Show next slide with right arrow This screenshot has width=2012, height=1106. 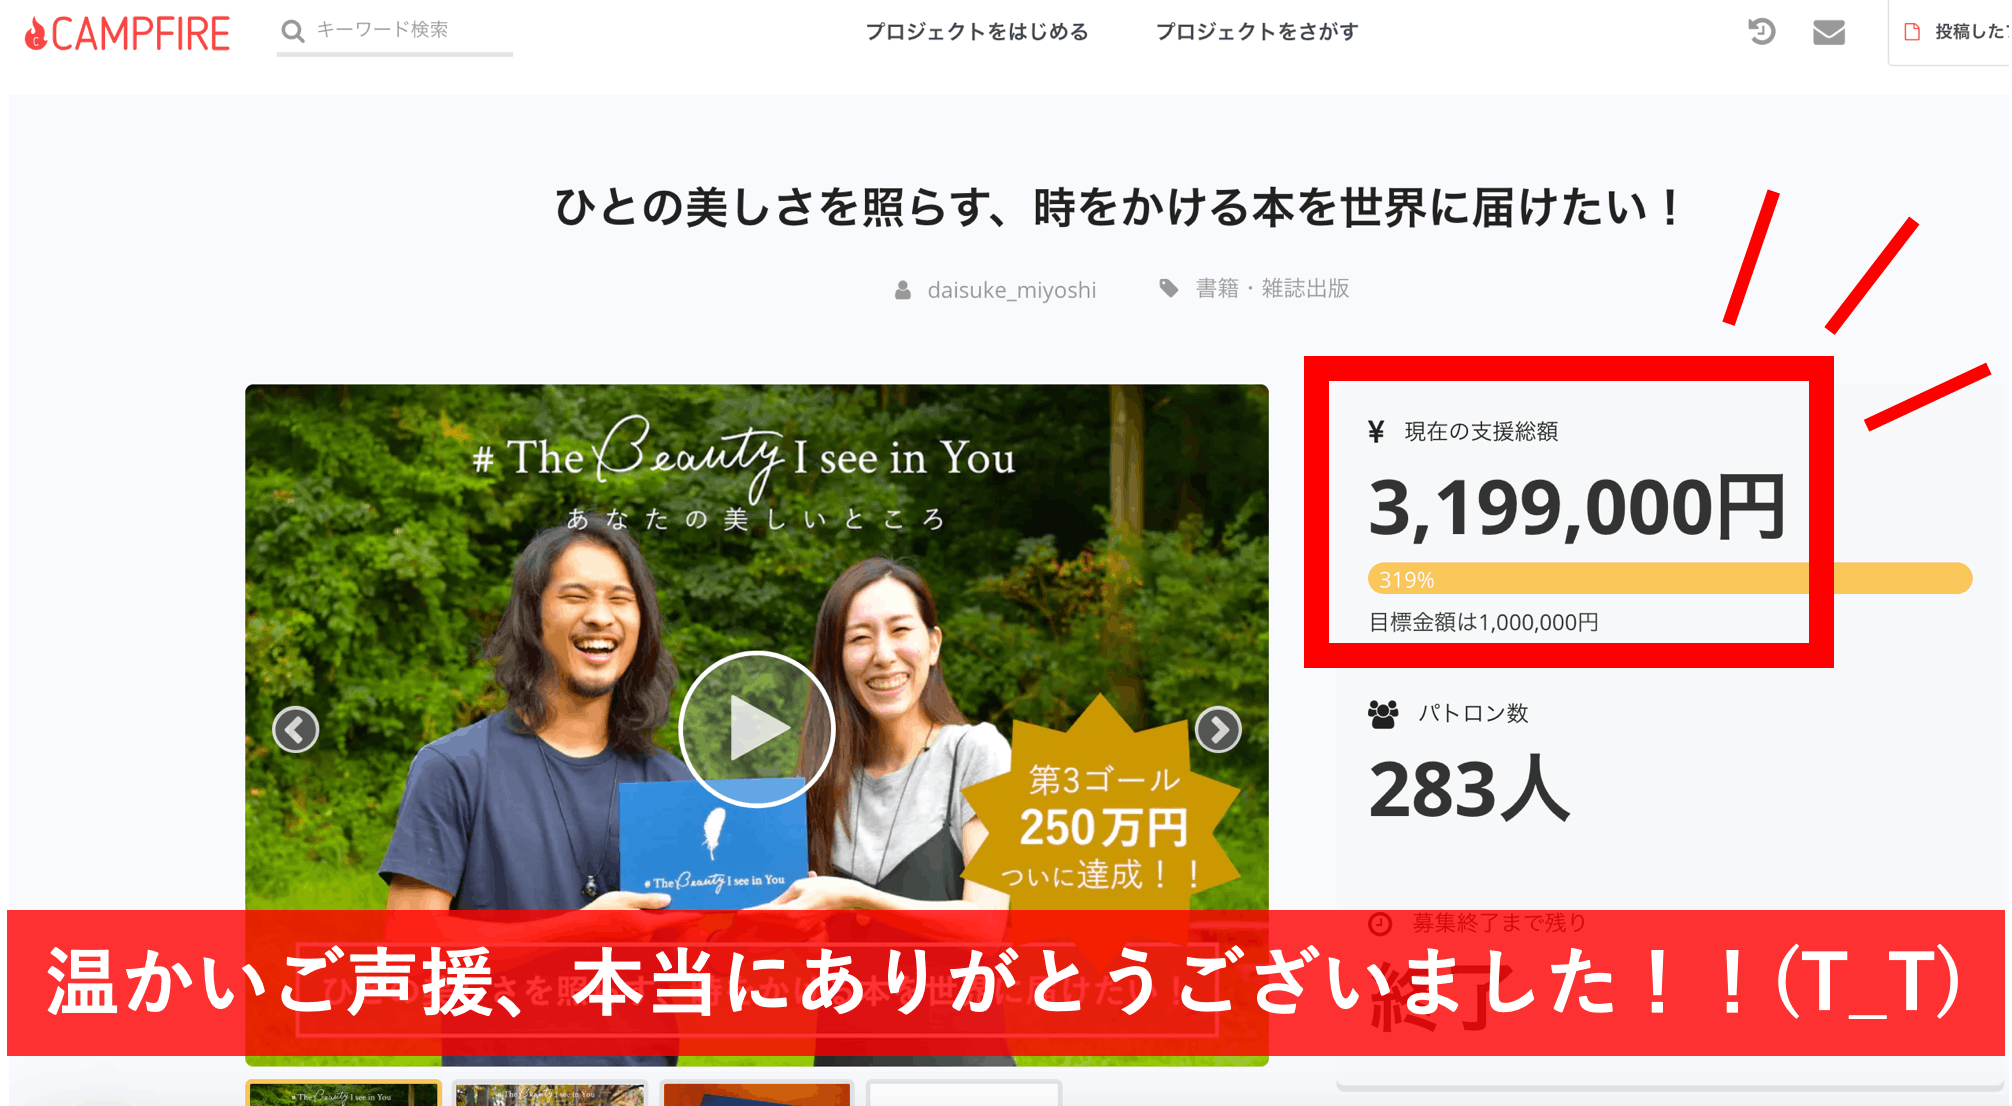1218,730
